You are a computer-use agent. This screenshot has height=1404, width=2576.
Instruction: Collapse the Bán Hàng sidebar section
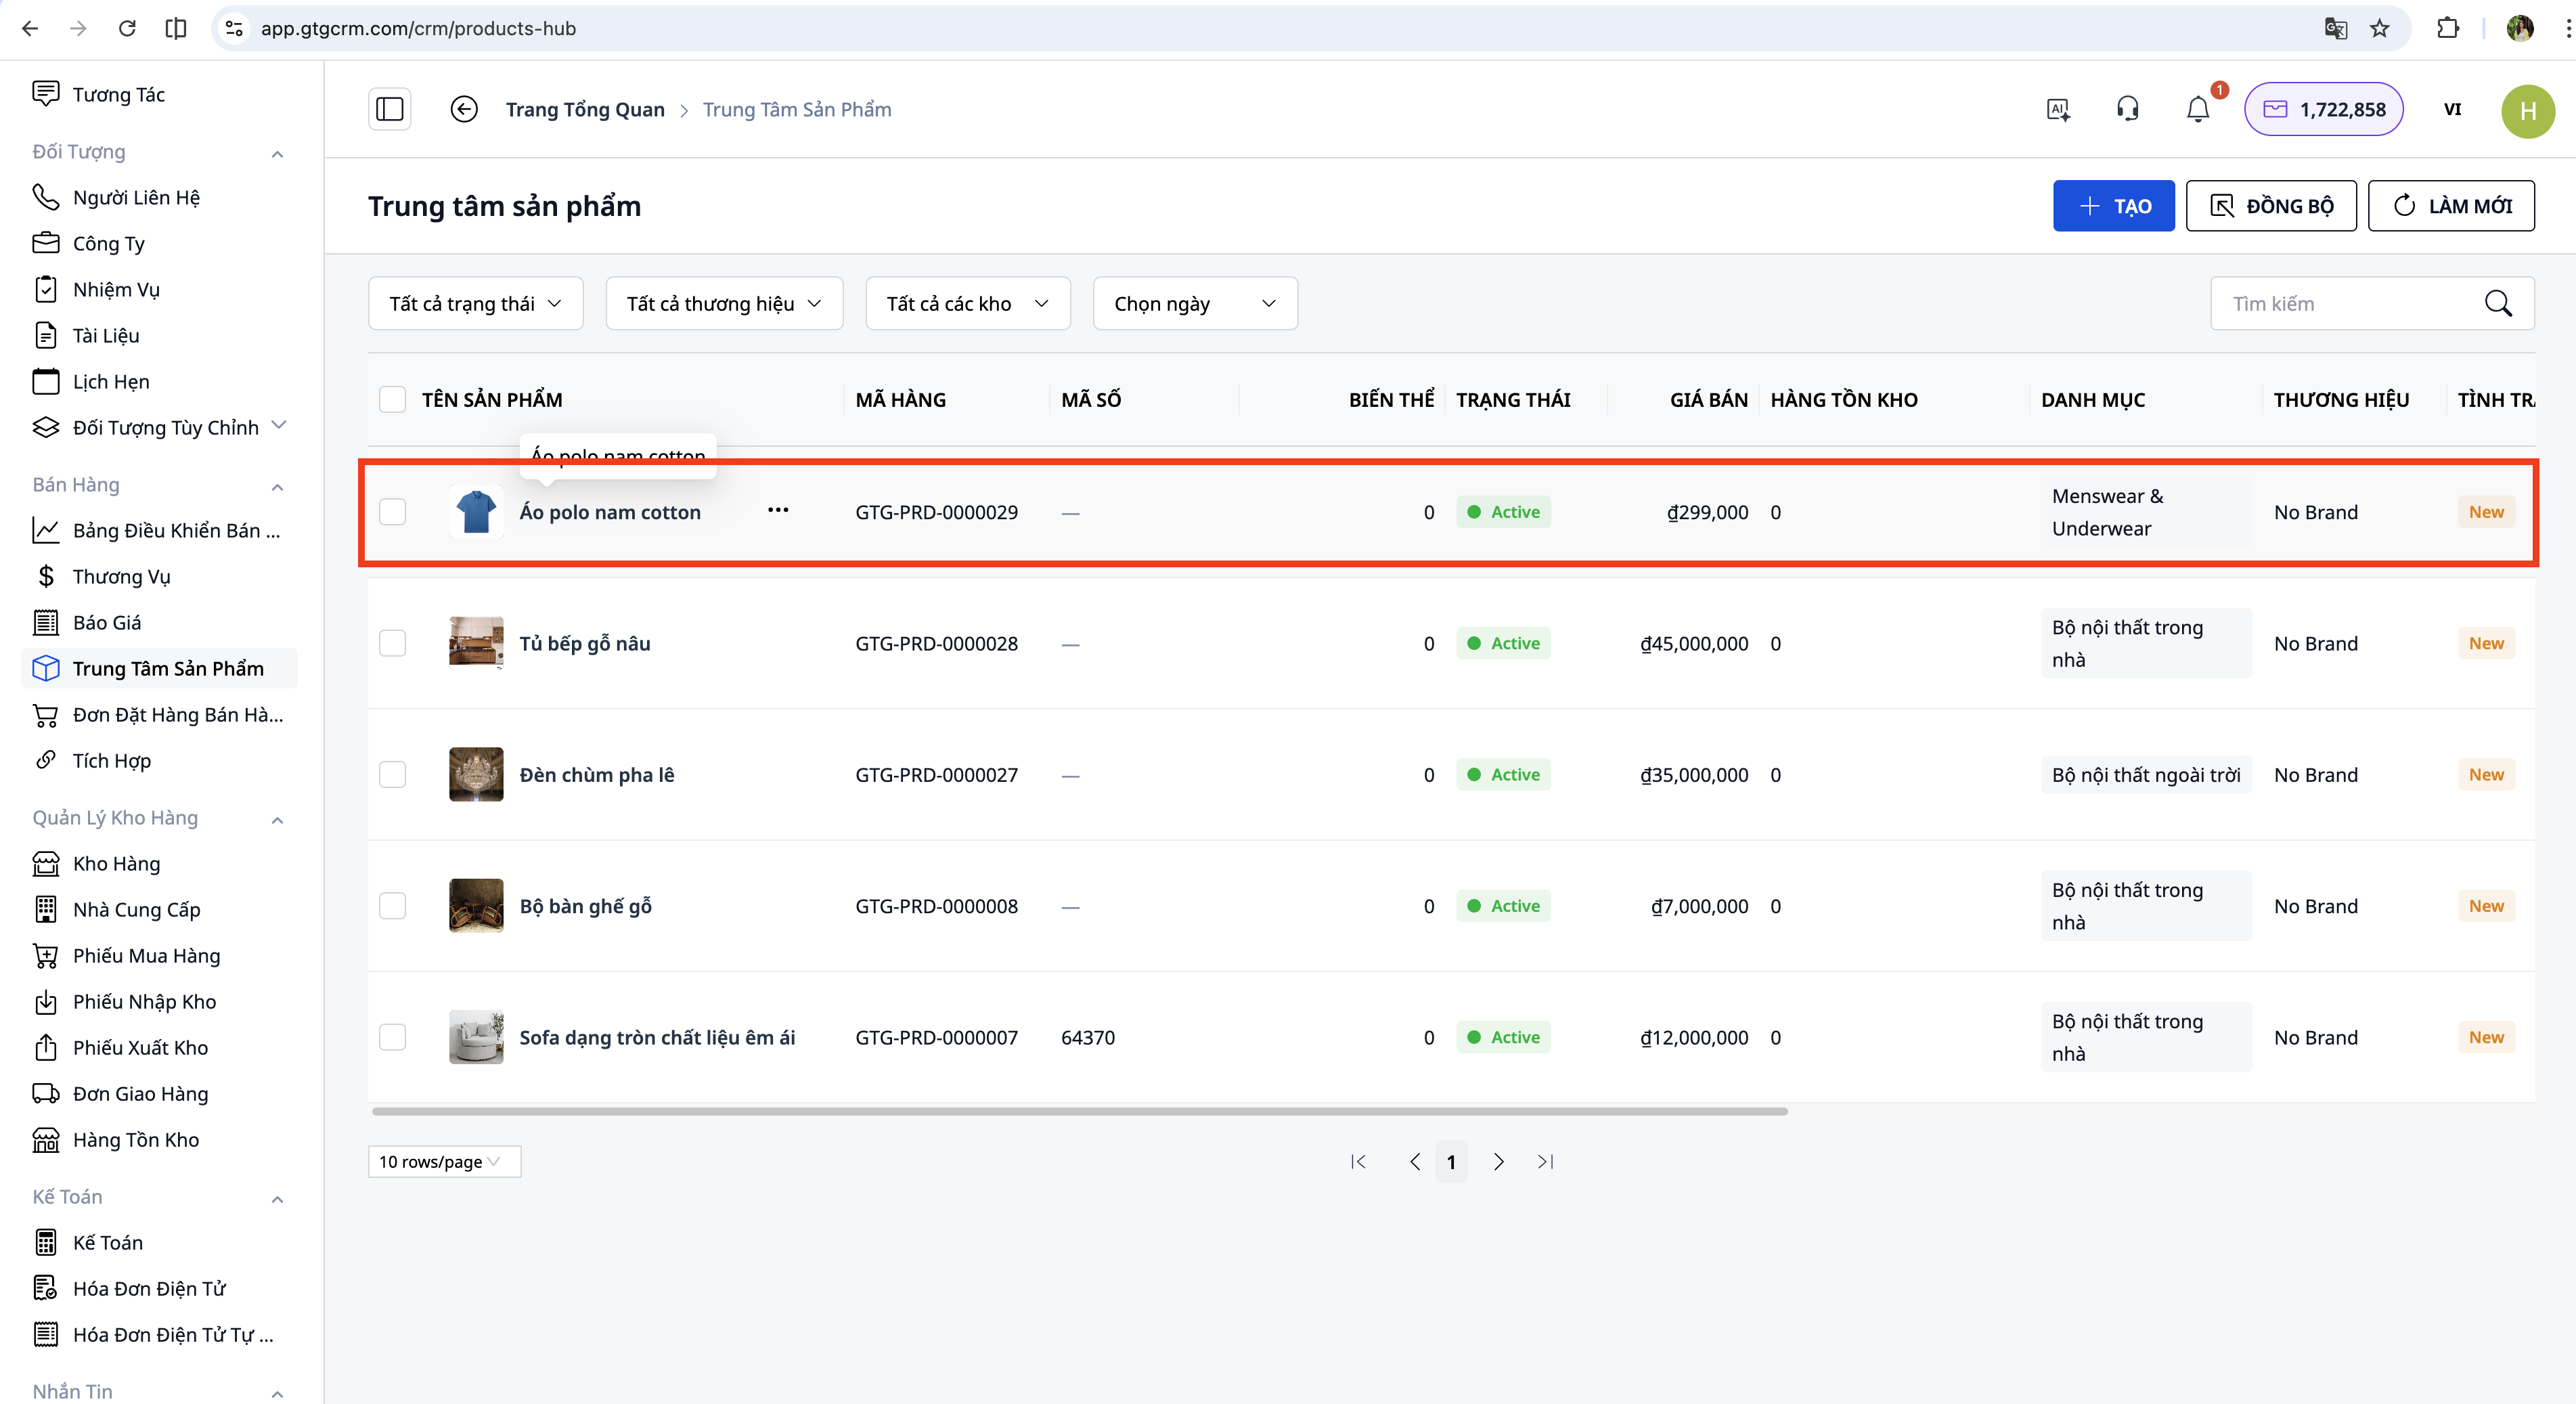click(x=277, y=487)
